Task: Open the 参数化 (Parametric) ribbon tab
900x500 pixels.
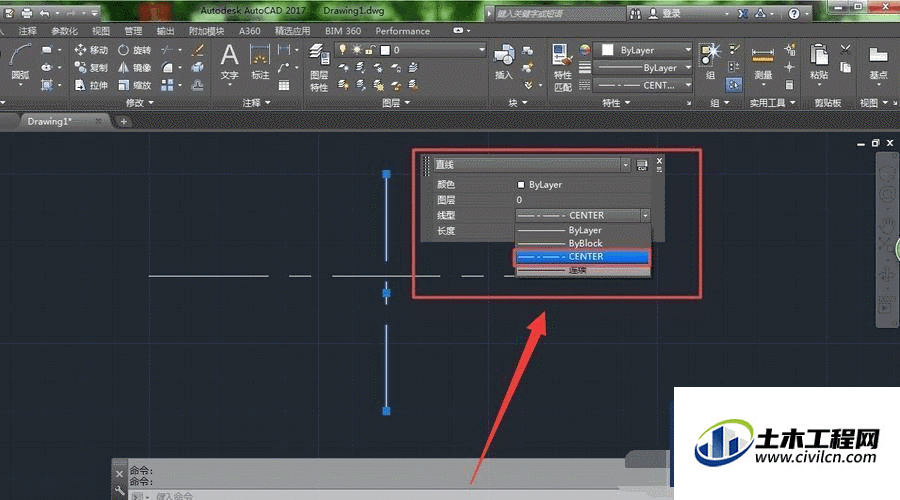Action: (64, 31)
